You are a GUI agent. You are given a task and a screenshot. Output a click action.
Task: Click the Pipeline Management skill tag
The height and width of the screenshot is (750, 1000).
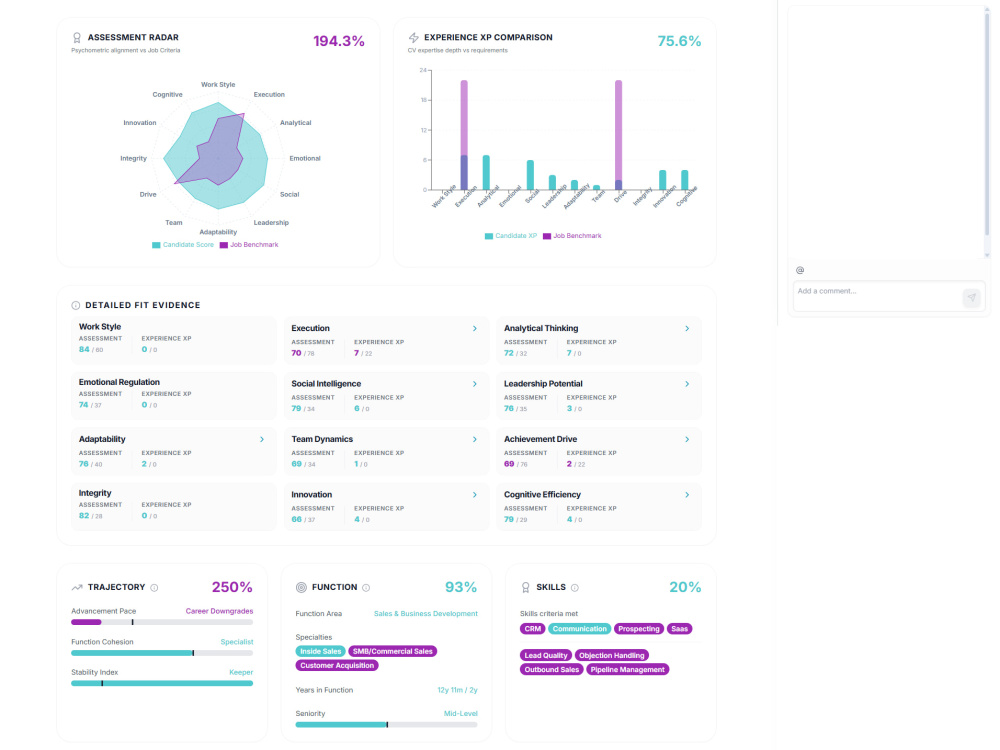(628, 670)
